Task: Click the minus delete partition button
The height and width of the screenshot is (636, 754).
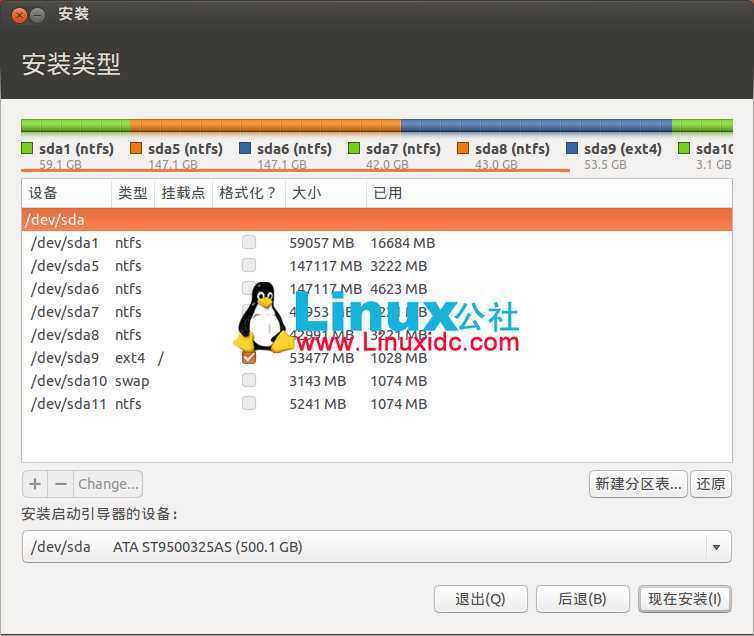Action: tap(61, 484)
